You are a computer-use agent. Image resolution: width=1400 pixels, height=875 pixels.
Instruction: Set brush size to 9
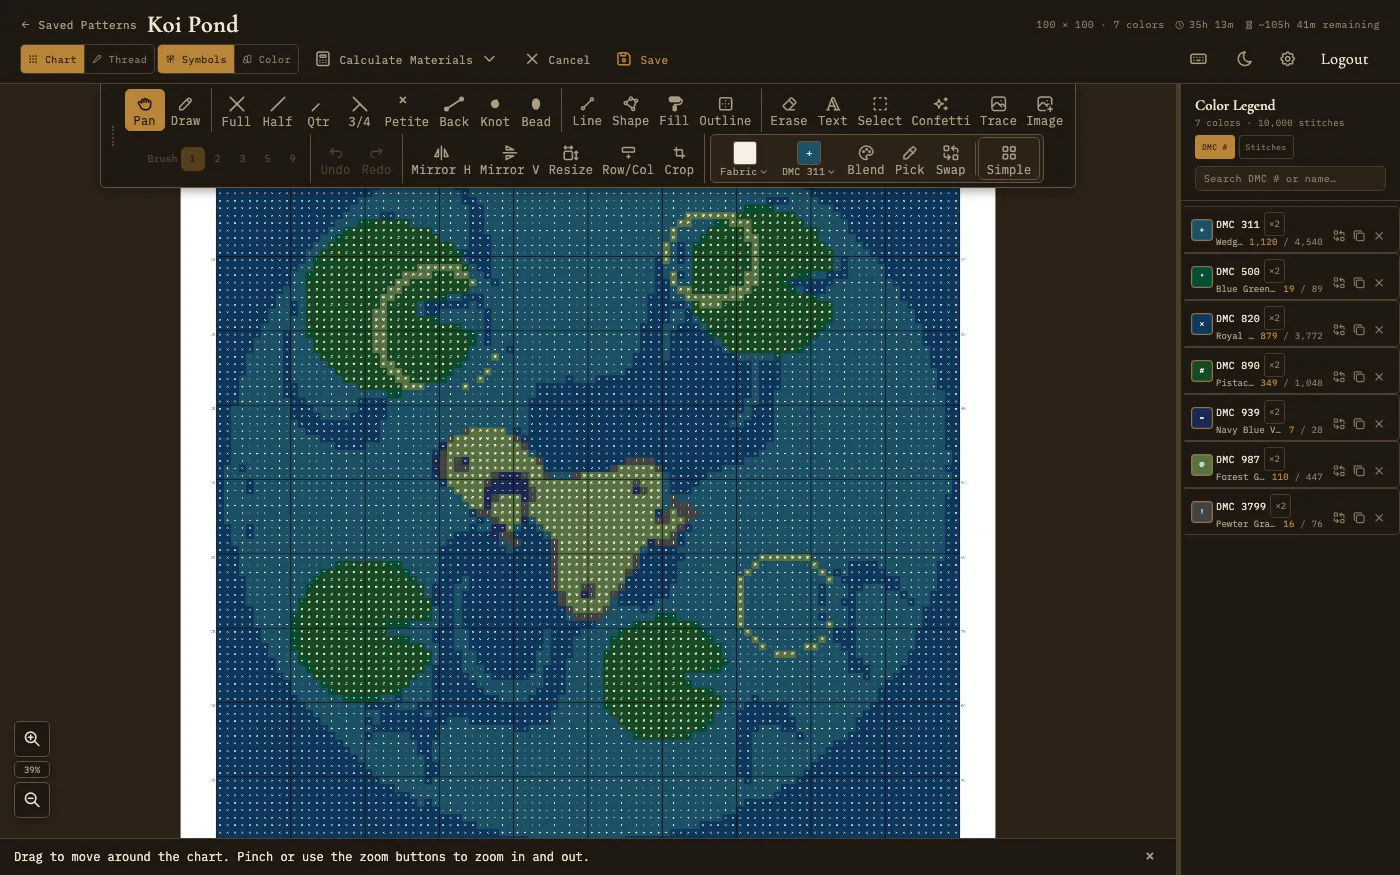coord(292,158)
